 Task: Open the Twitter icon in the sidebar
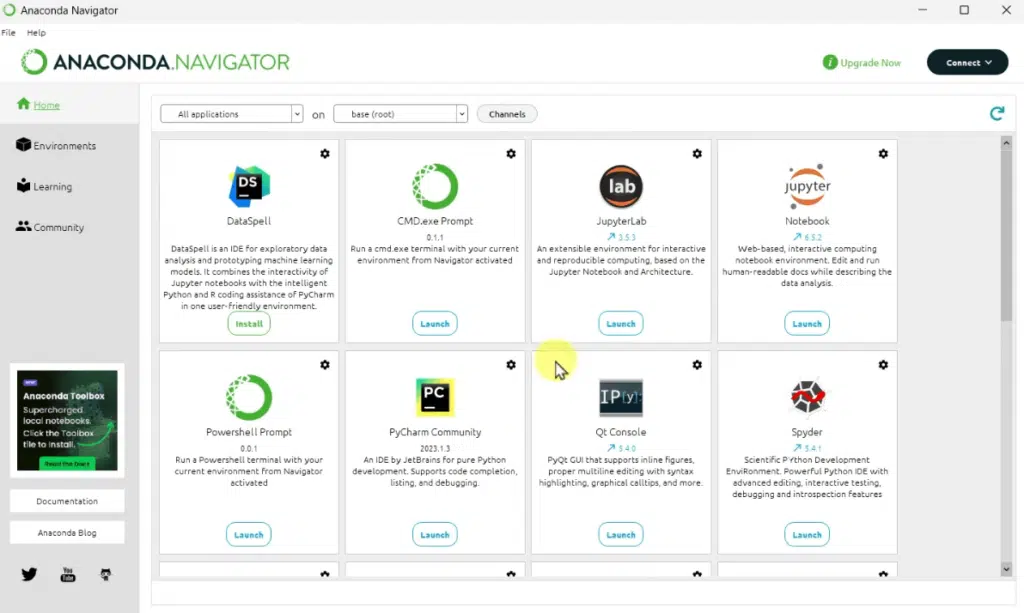pos(29,574)
